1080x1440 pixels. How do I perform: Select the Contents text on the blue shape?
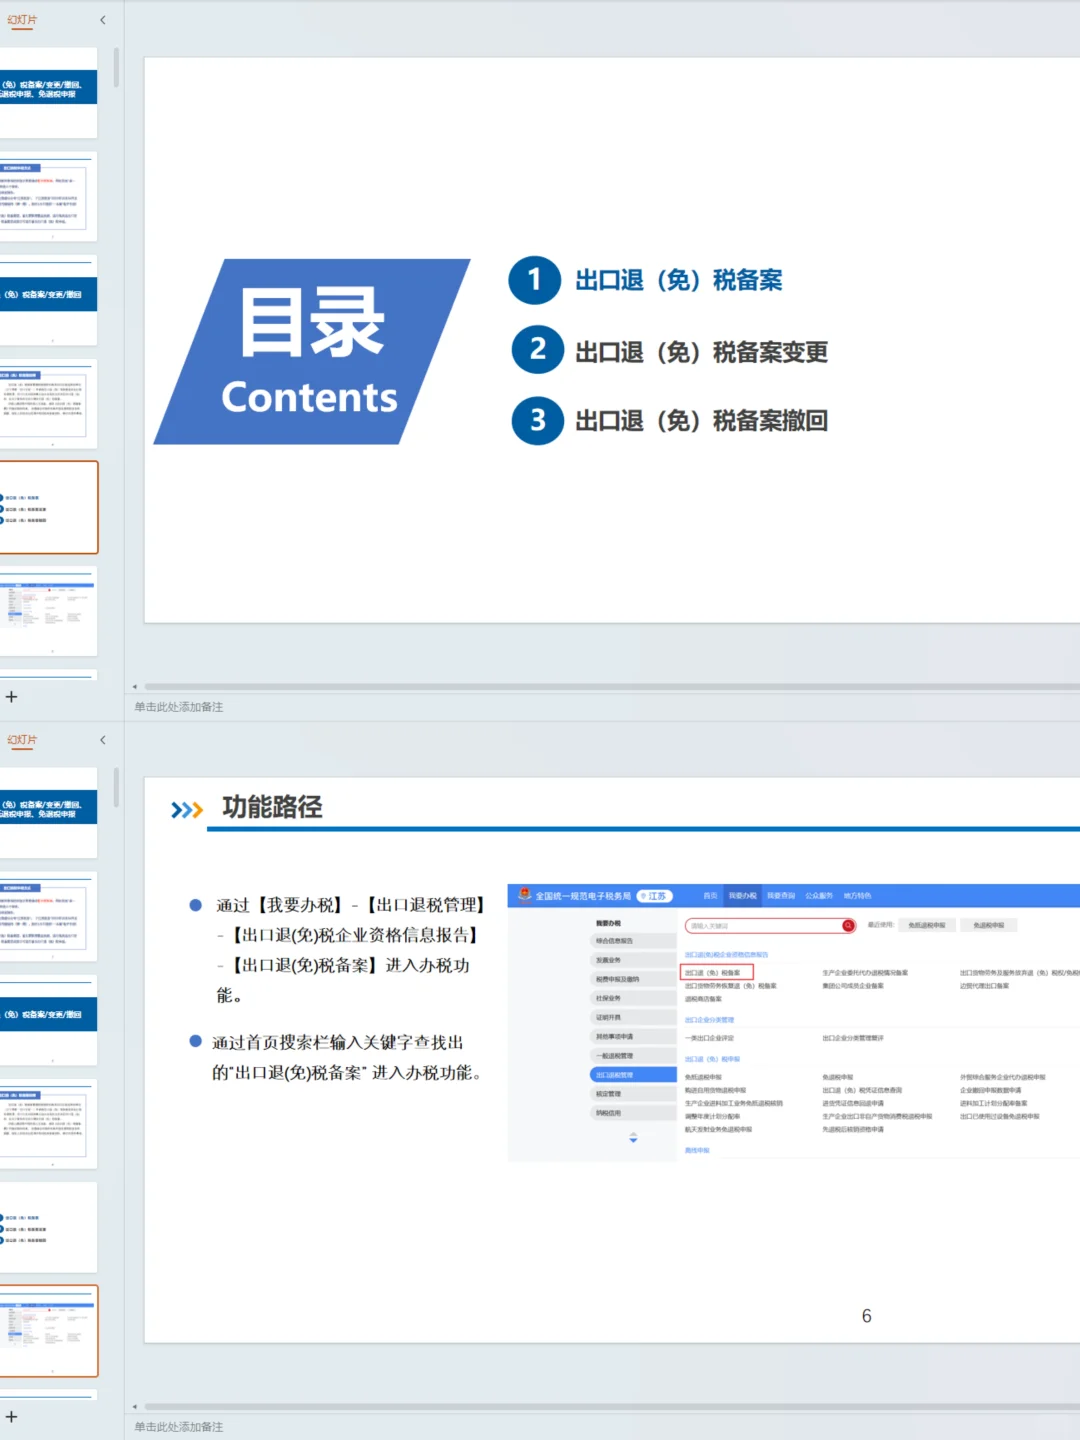pos(309,398)
